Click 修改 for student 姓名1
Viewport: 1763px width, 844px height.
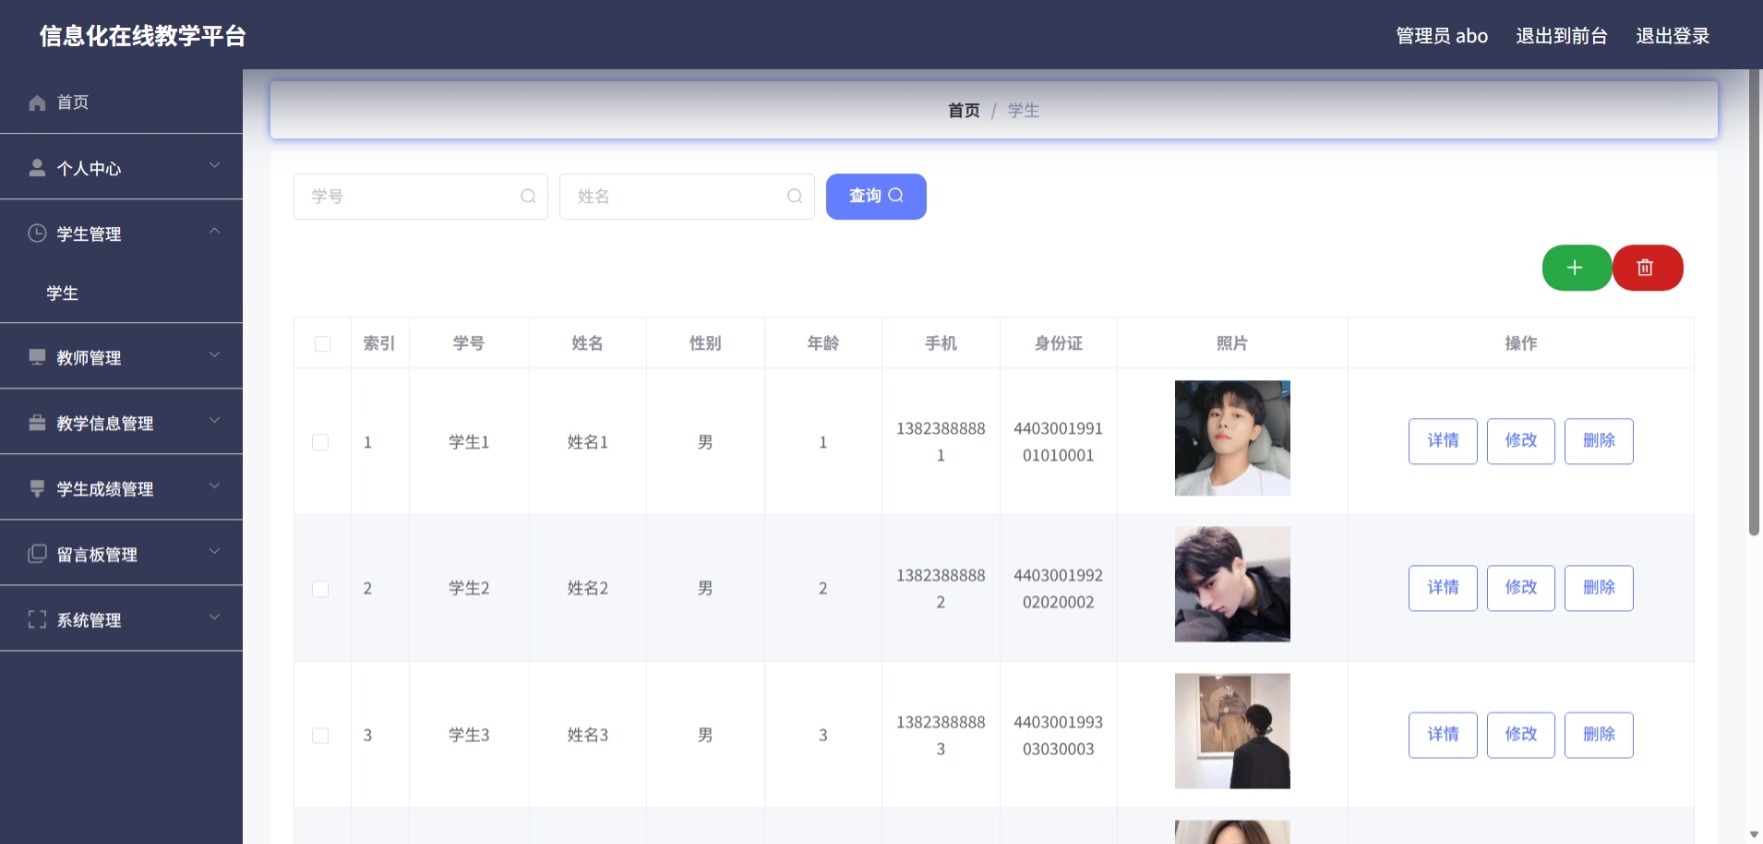point(1521,441)
